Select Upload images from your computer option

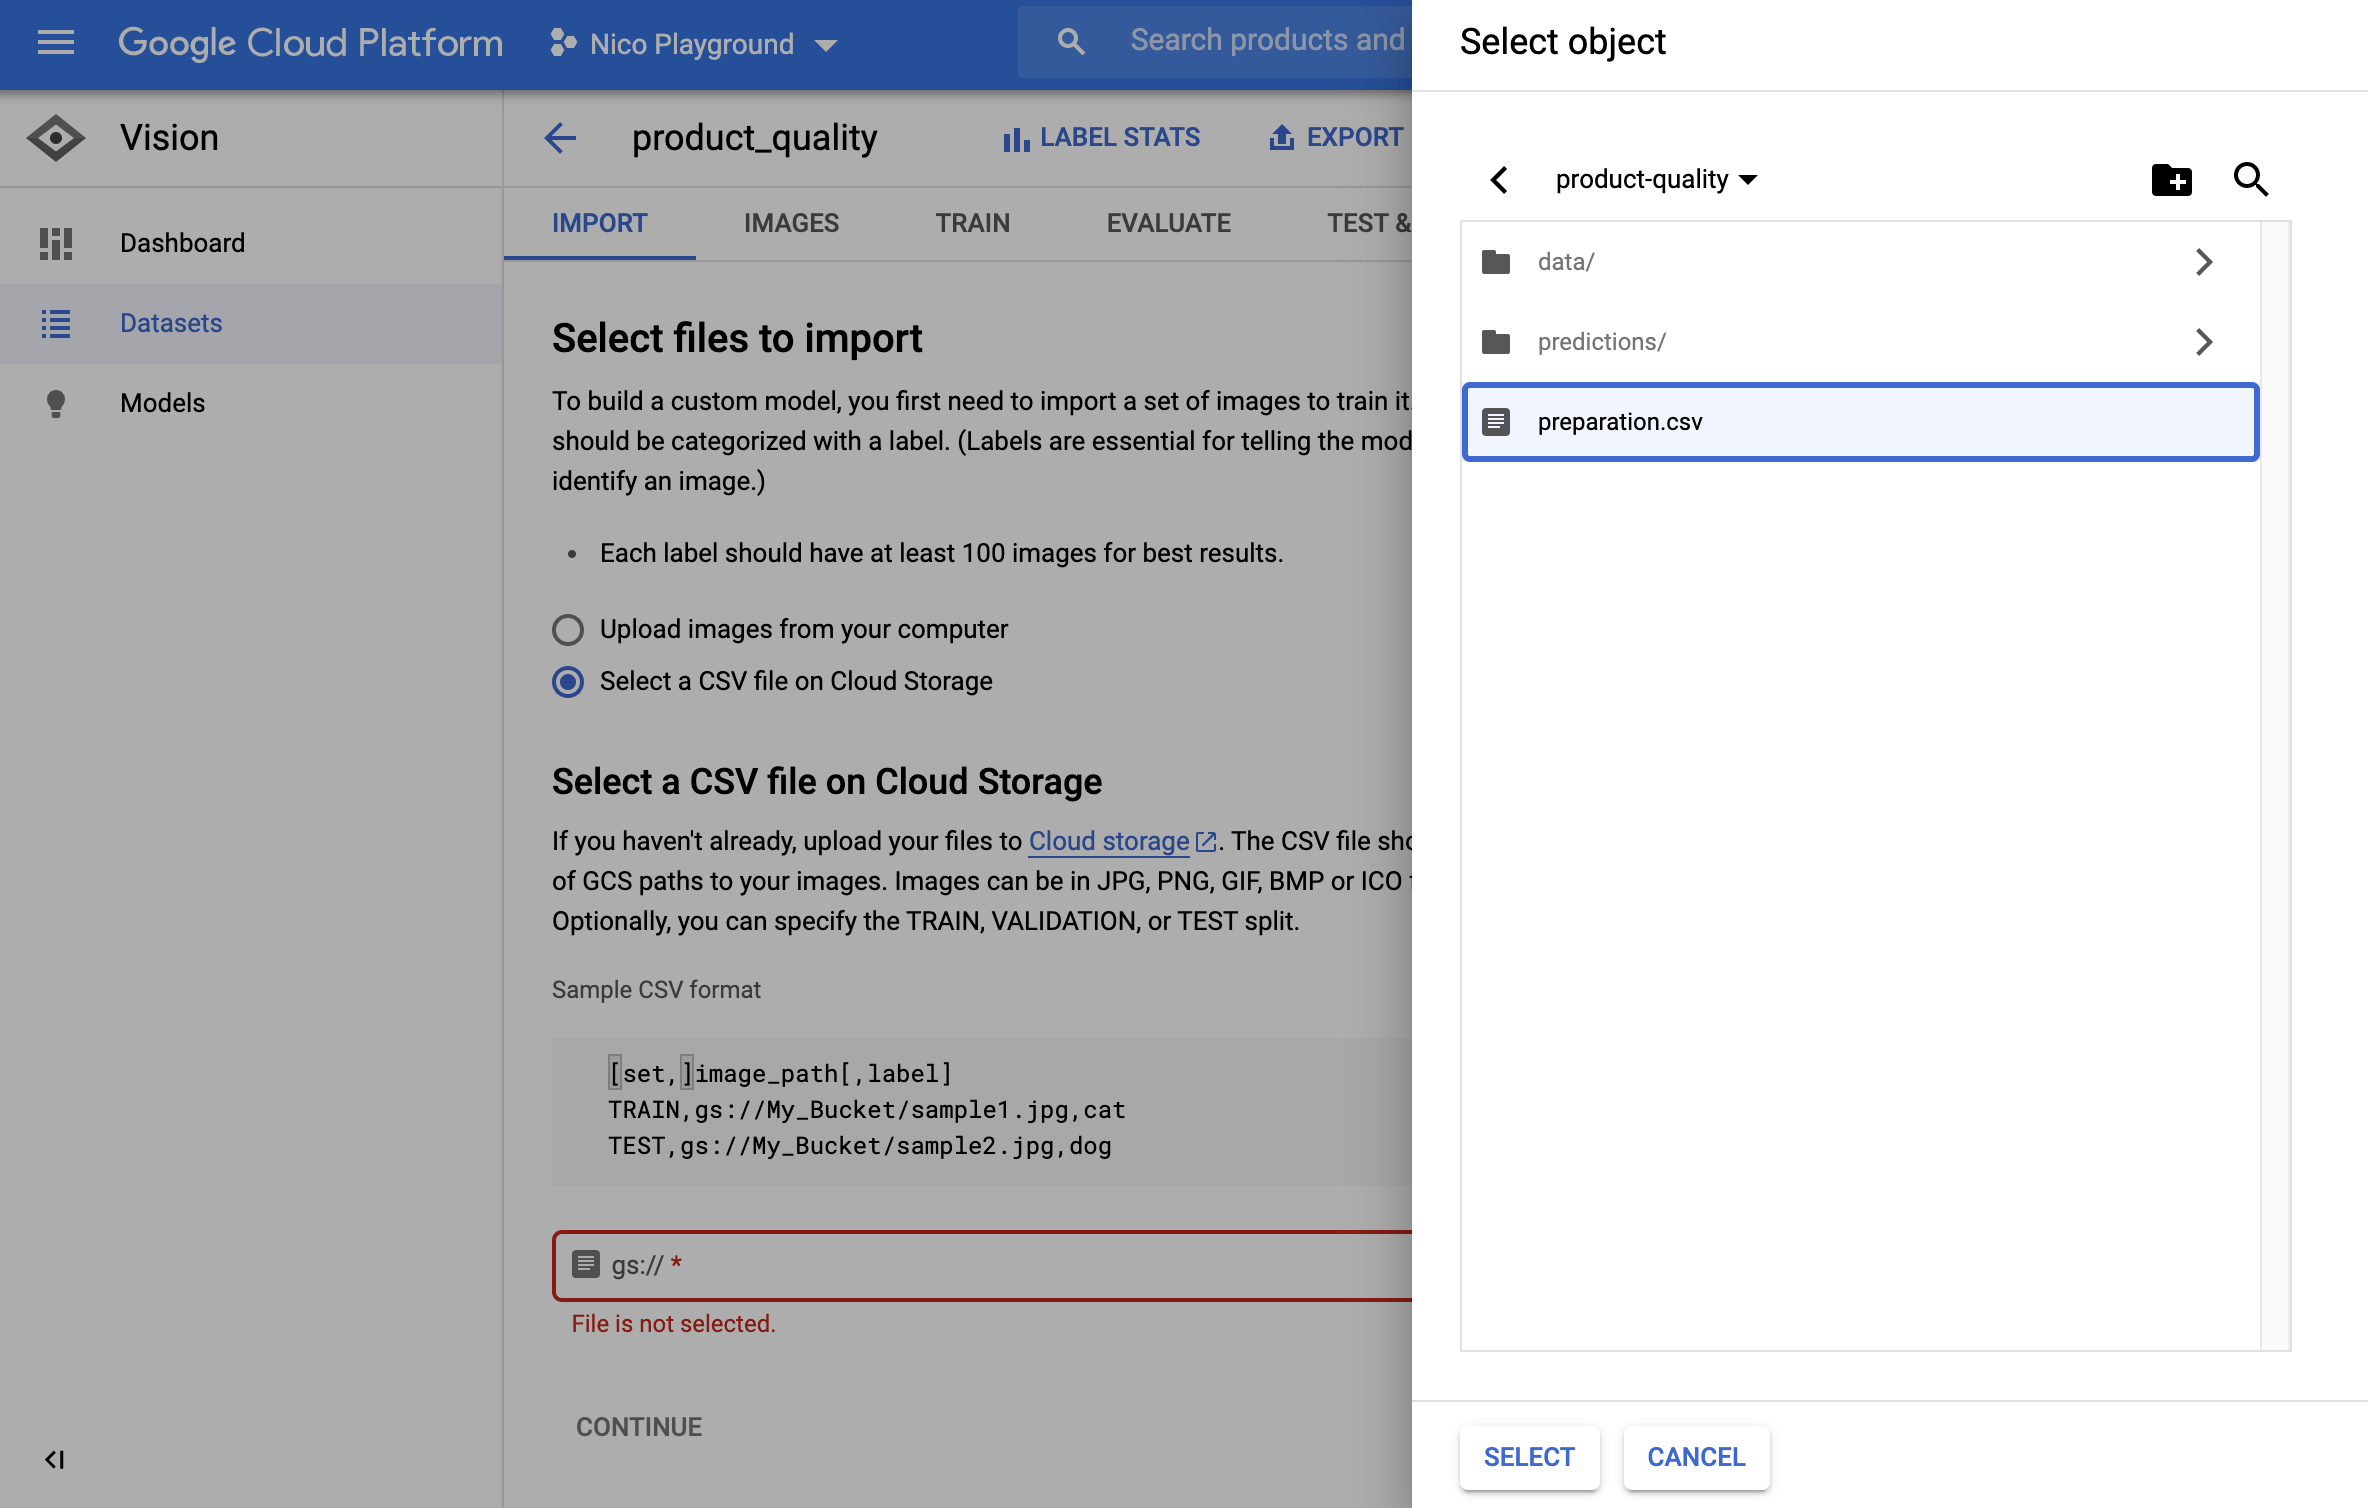point(568,630)
